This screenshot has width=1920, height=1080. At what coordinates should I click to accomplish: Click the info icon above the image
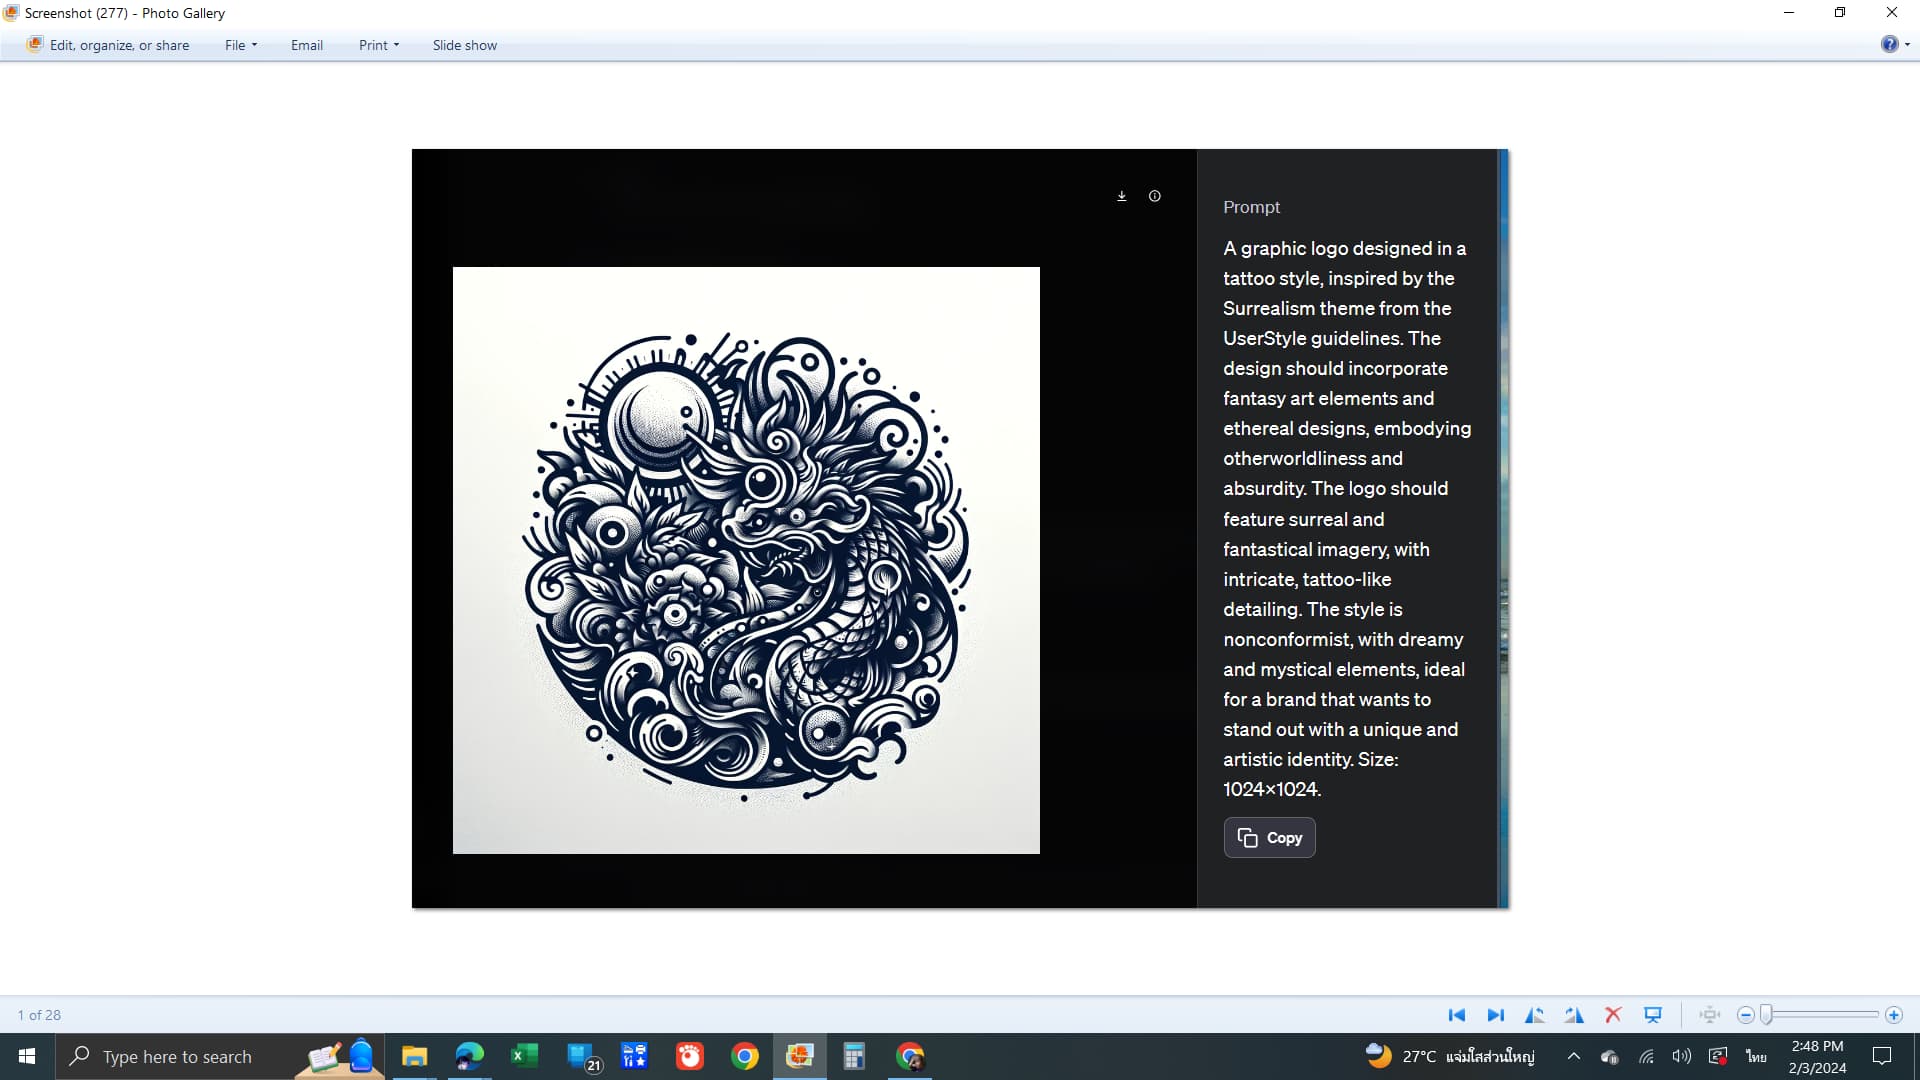[x=1155, y=196]
